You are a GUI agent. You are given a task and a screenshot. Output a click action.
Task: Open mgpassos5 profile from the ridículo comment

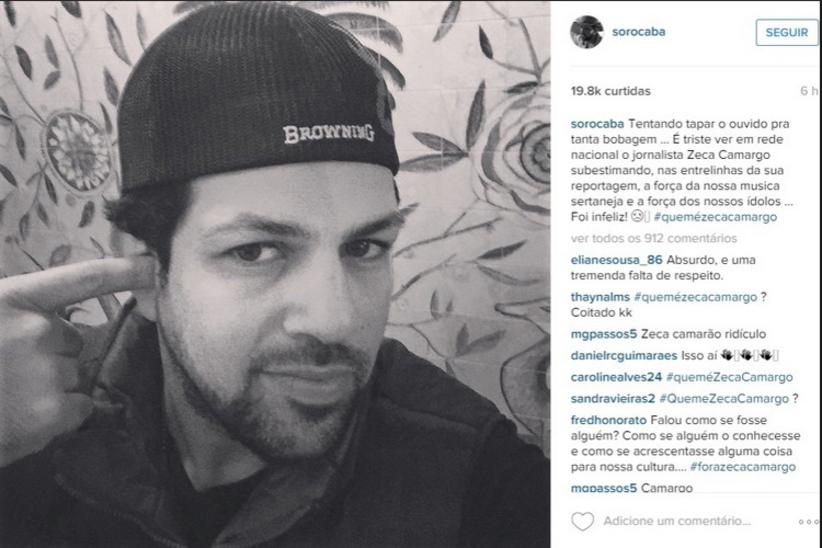(604, 334)
